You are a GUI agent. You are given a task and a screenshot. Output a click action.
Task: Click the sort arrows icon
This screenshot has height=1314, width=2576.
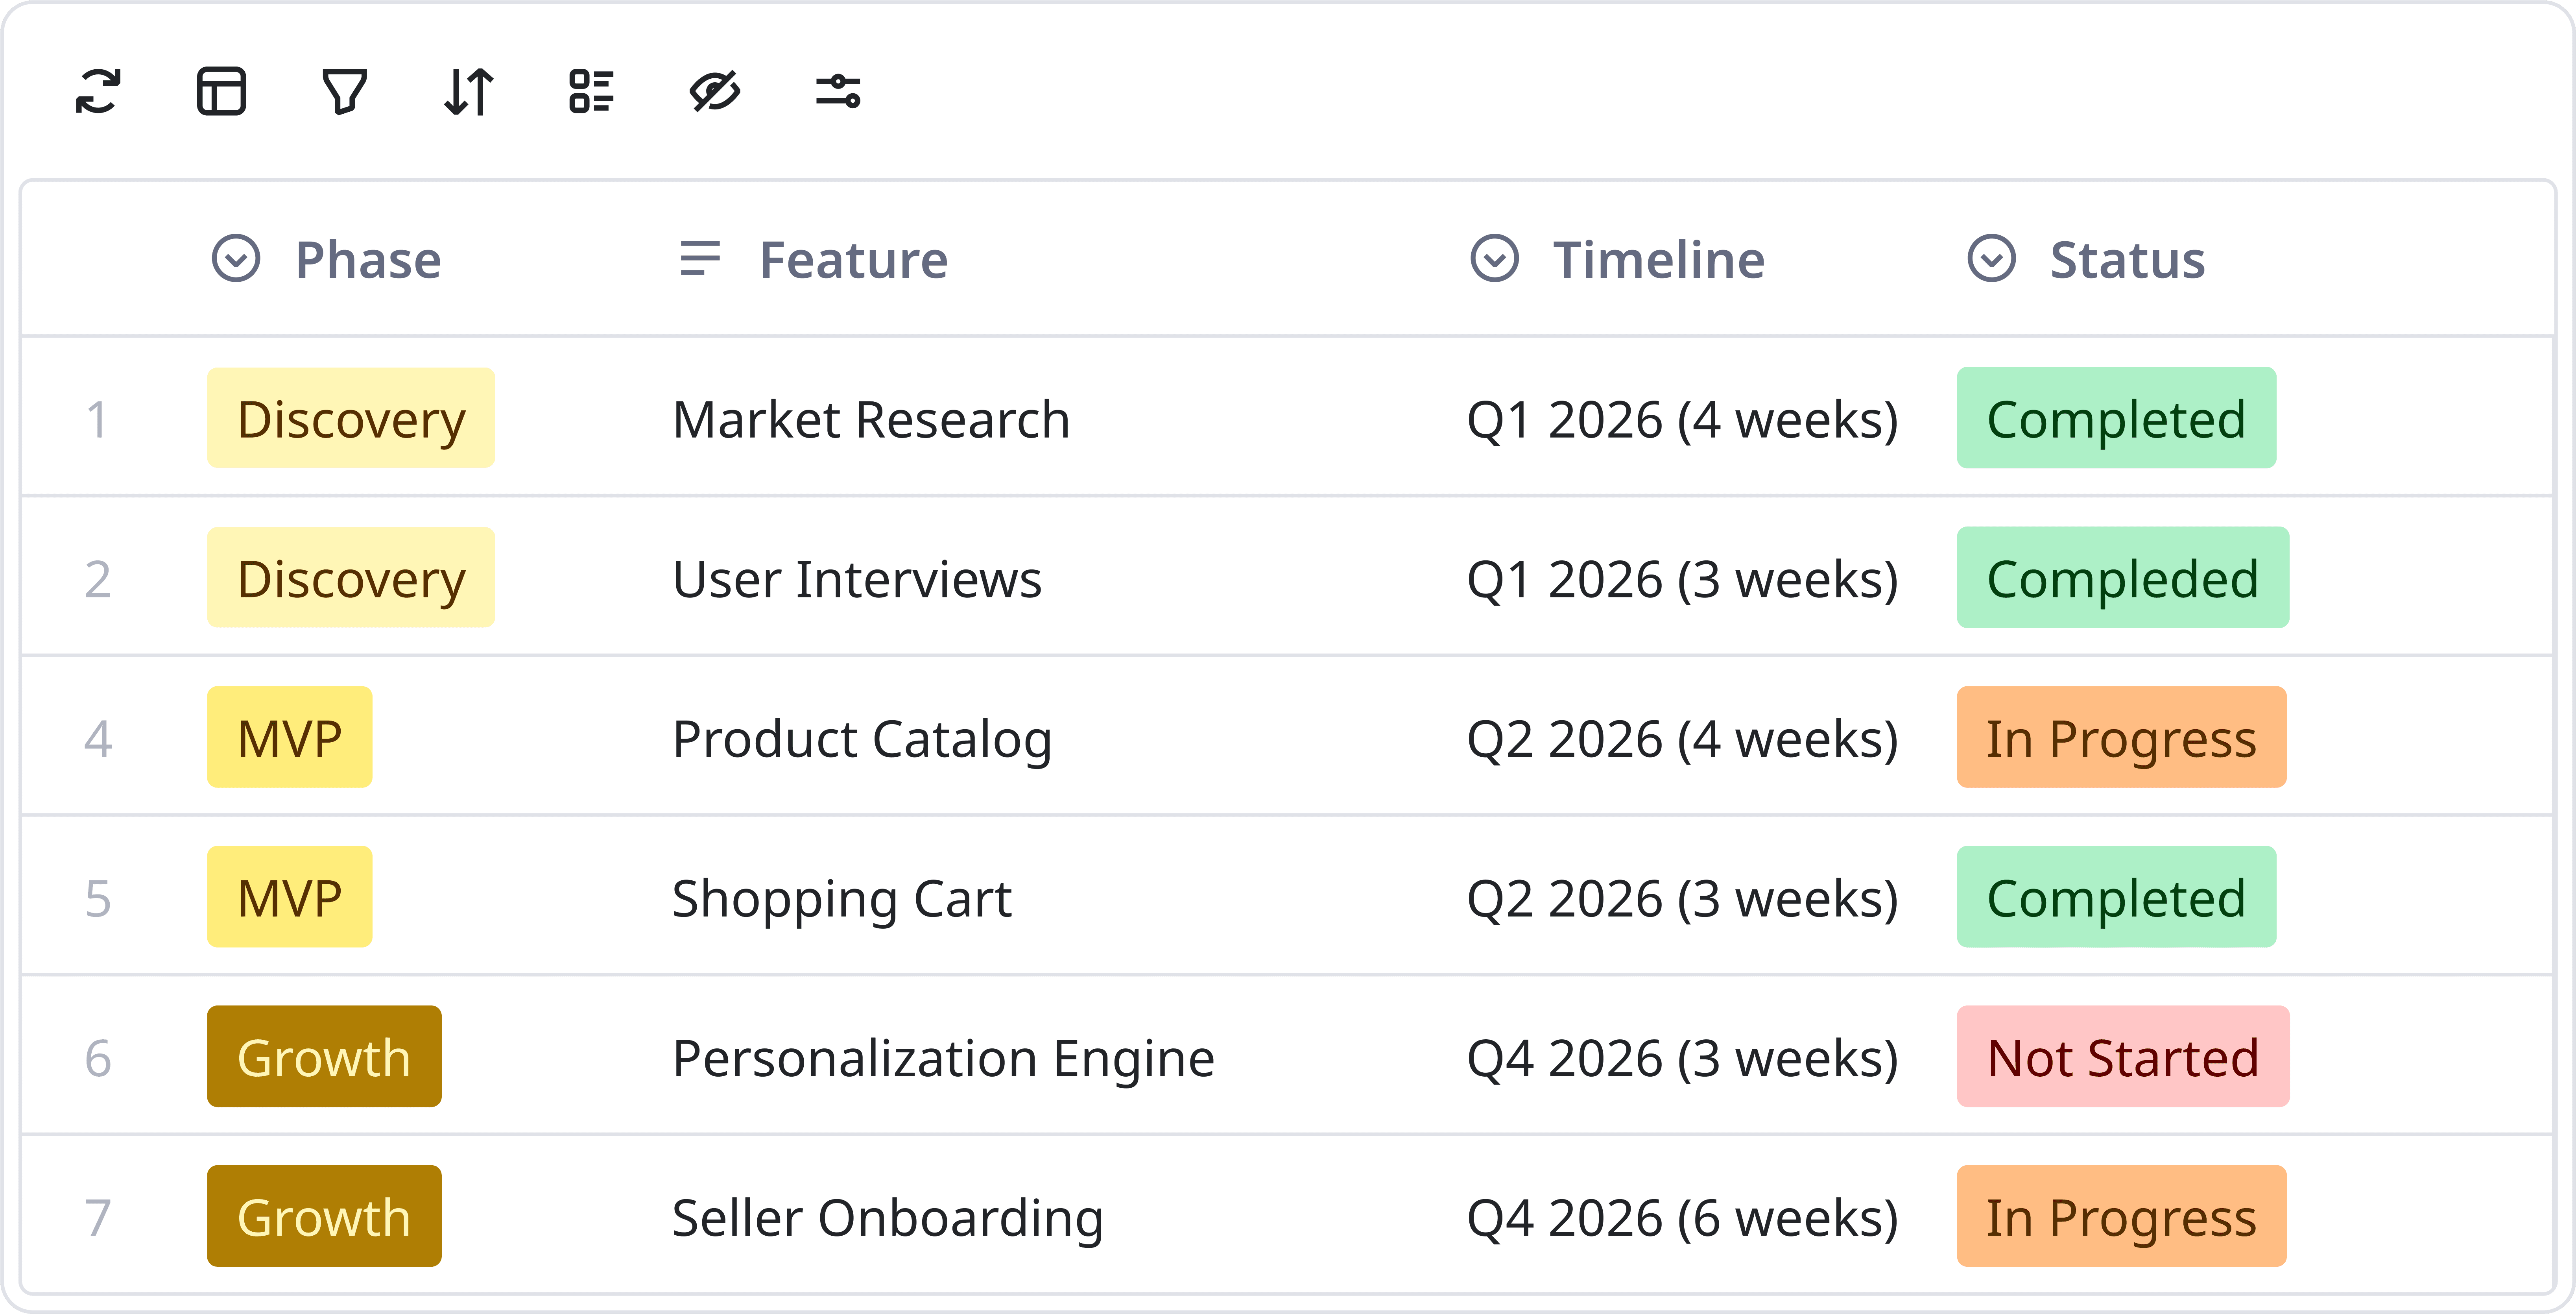coord(468,92)
